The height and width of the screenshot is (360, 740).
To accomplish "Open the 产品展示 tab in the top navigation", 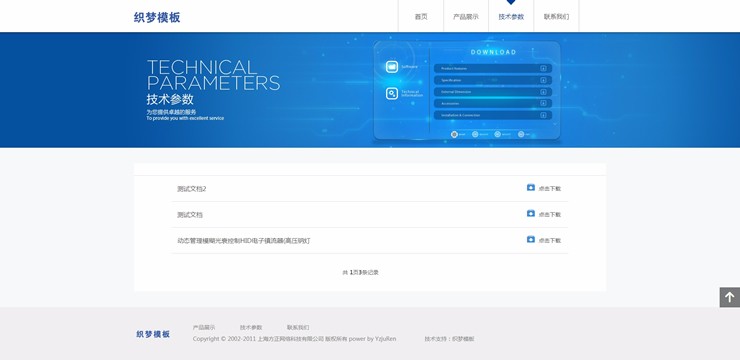I will pyautogui.click(x=466, y=17).
